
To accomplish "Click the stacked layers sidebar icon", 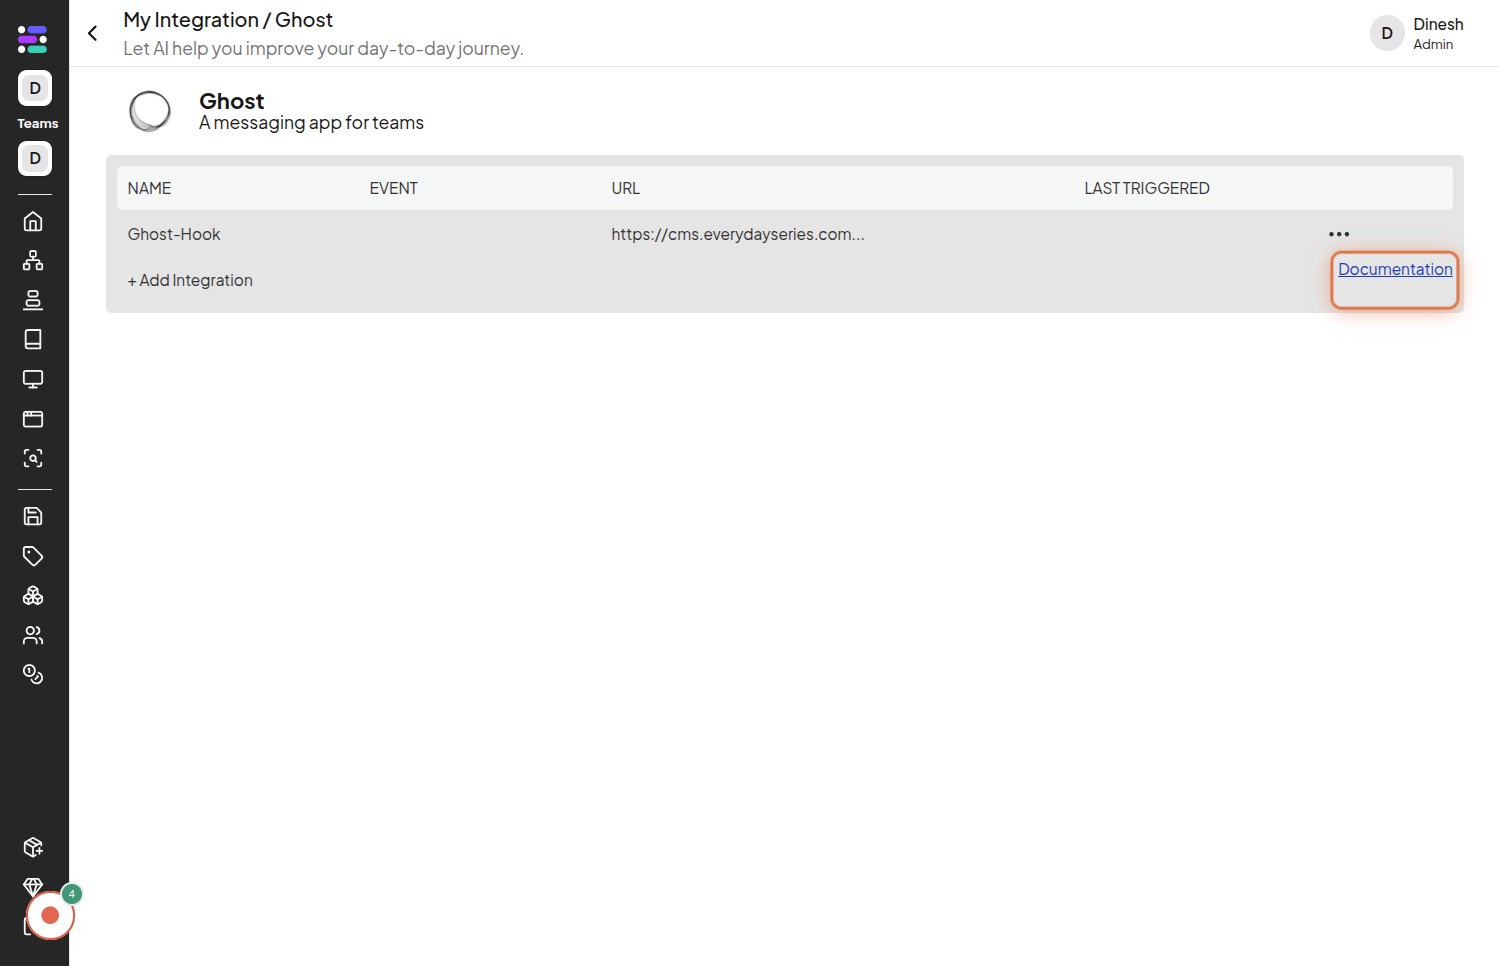I will [x=33, y=300].
